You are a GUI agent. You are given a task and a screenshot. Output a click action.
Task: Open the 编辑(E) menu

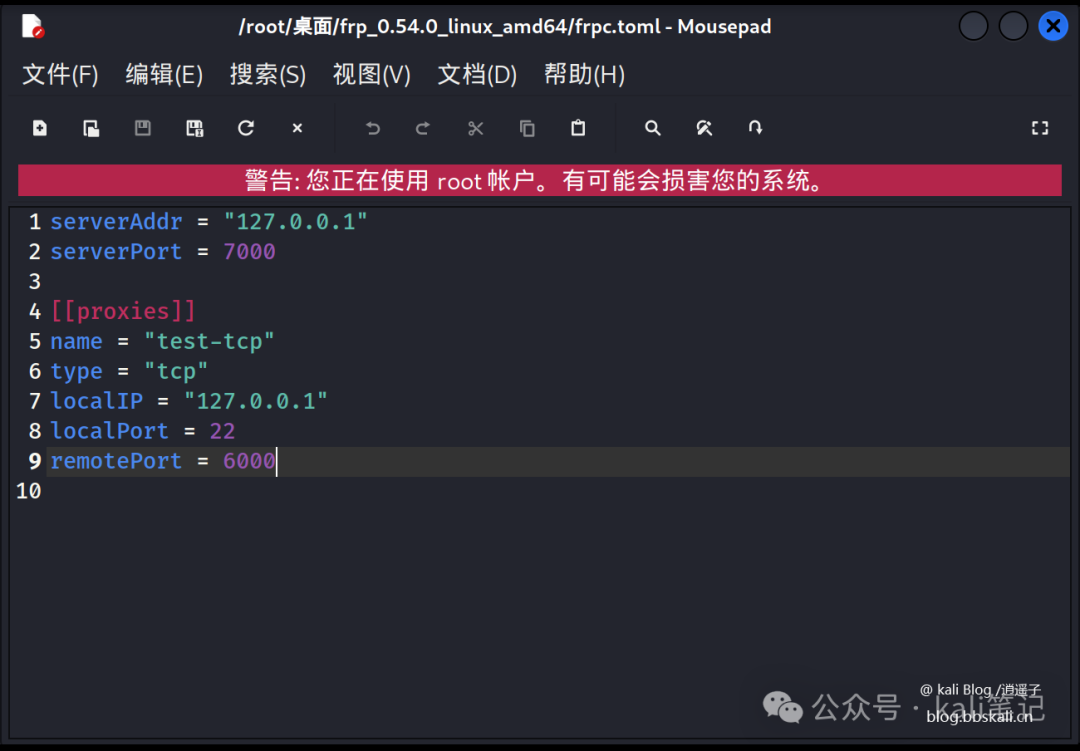point(164,74)
